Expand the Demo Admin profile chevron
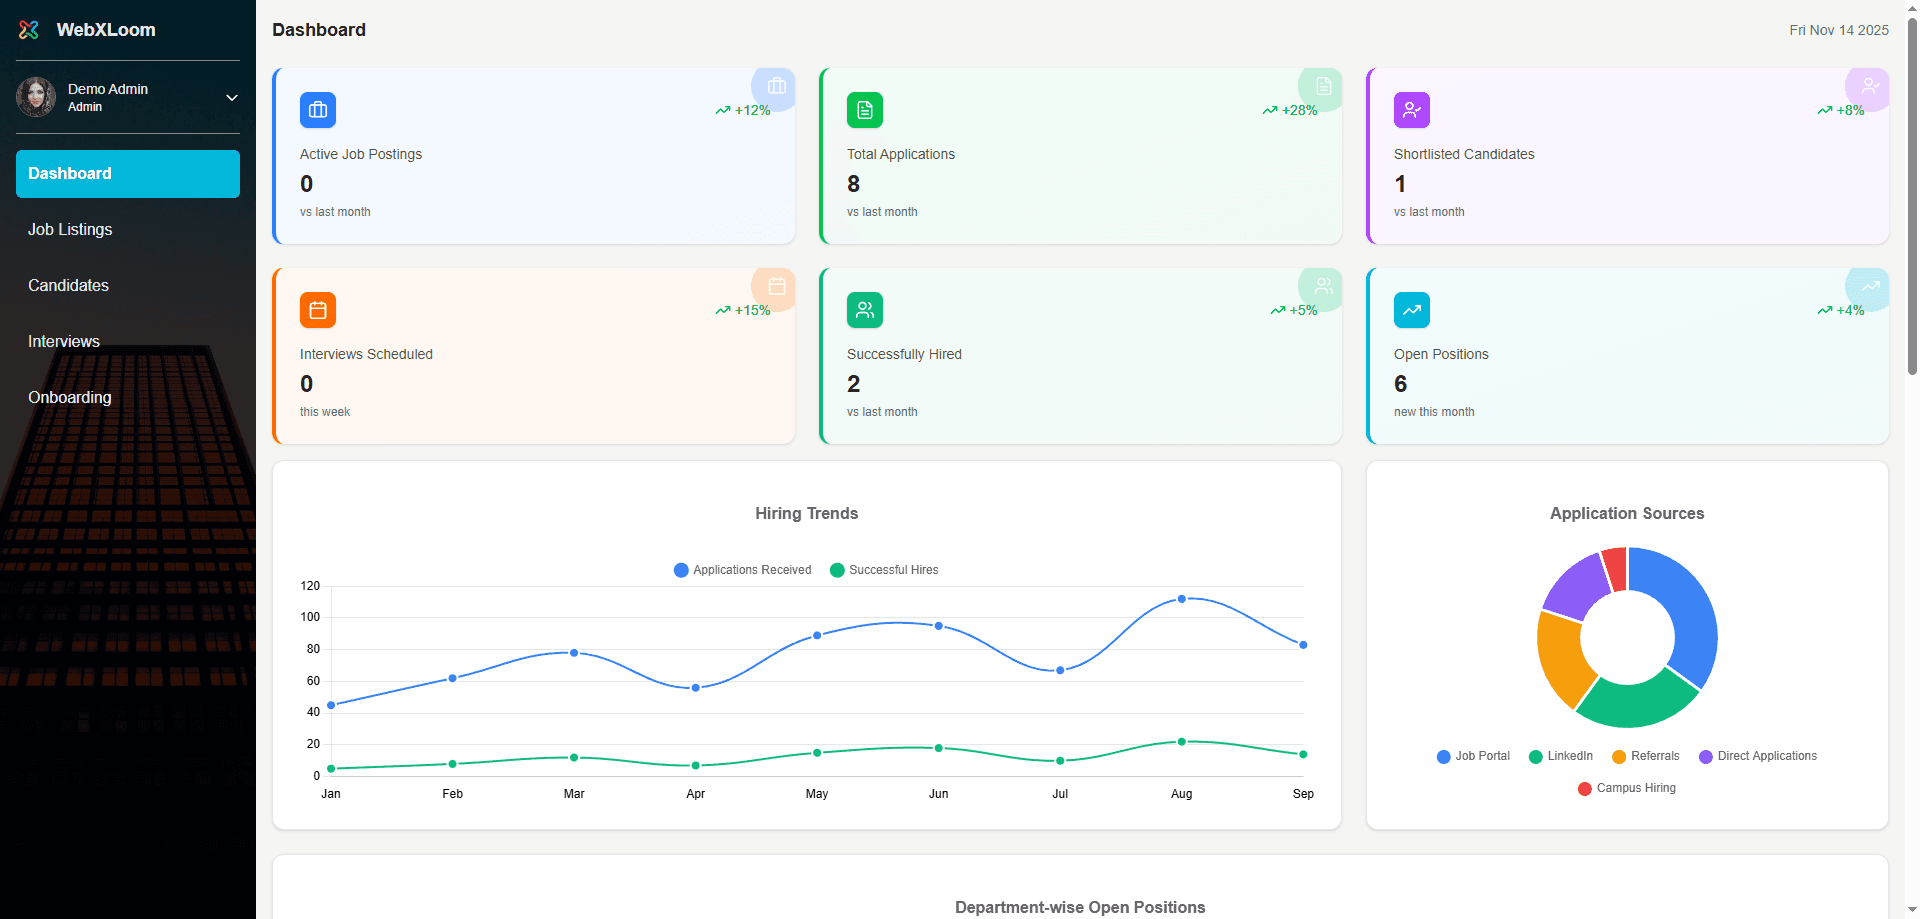The image size is (1920, 919). point(232,97)
